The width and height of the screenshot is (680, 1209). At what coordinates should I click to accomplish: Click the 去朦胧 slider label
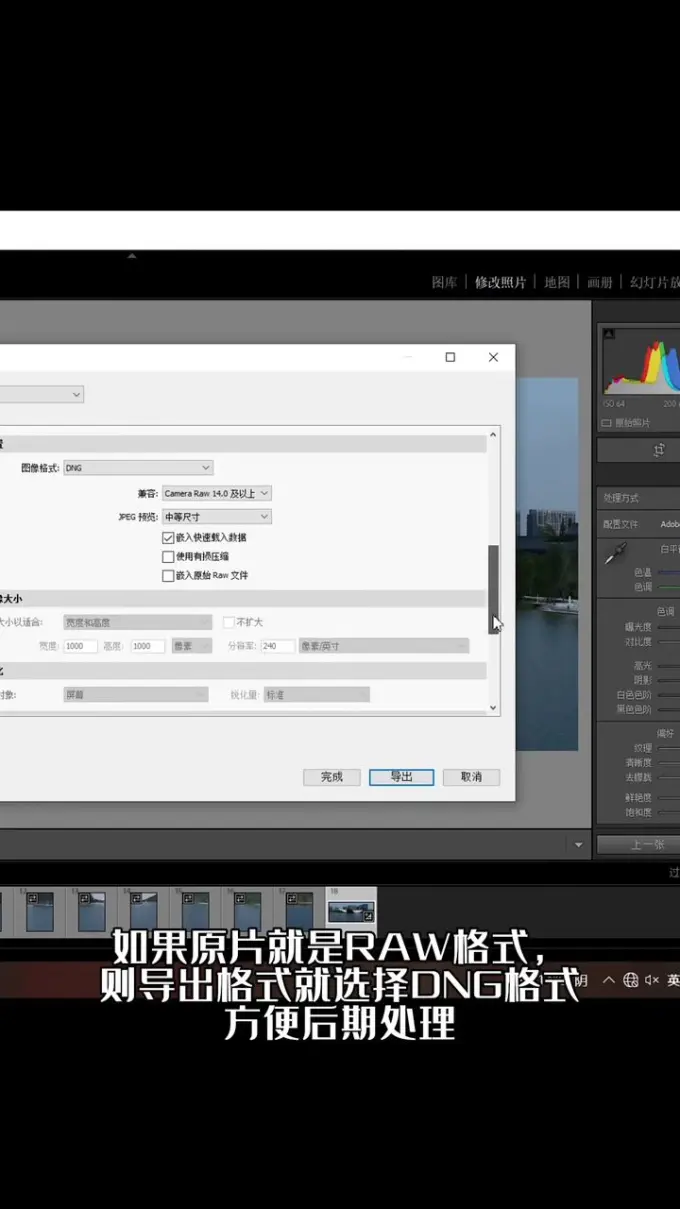(637, 777)
